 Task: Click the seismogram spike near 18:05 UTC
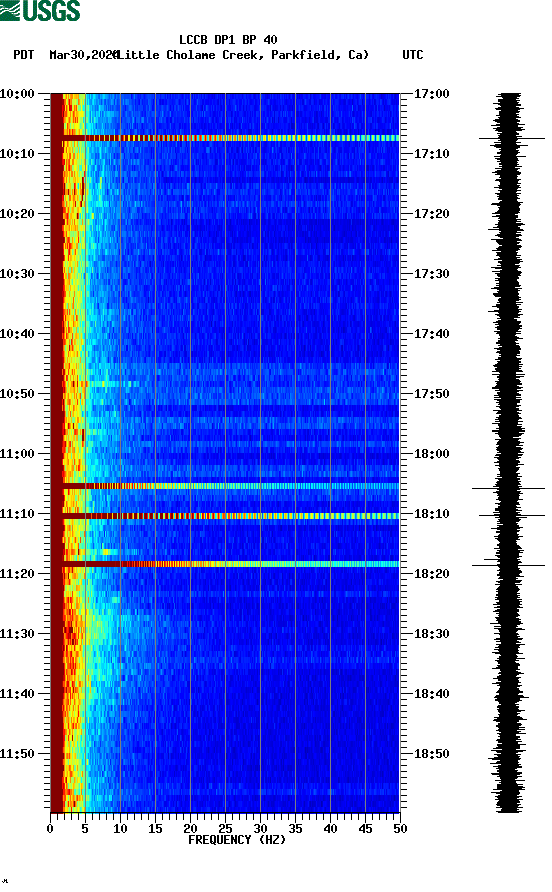click(508, 488)
